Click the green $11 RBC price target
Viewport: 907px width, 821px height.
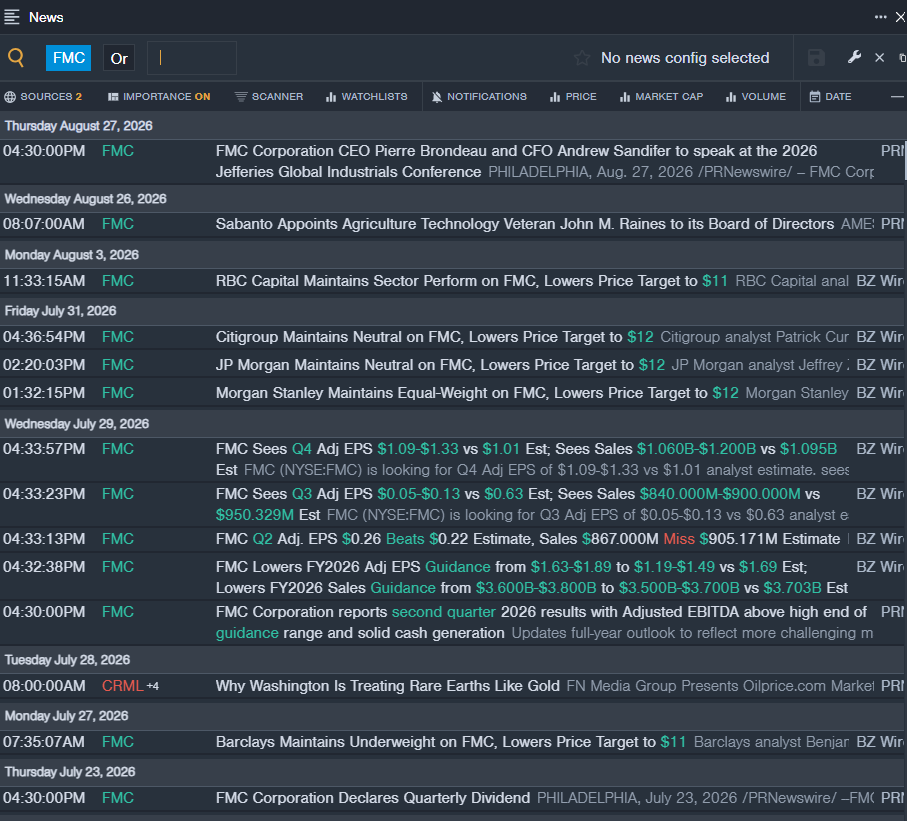(x=715, y=281)
